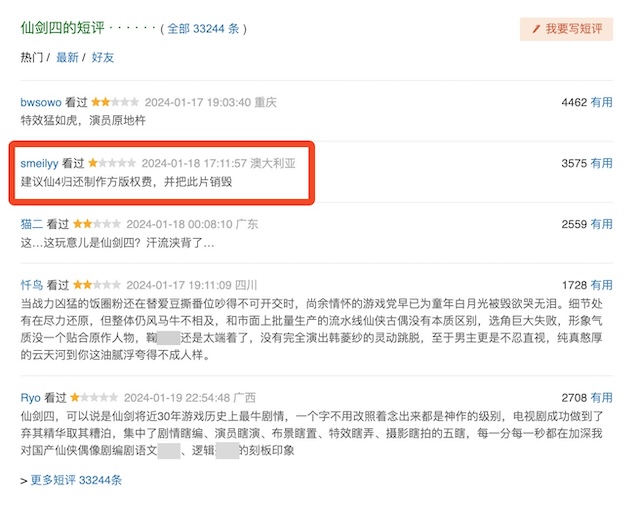Open user smeilyy's profile
Image resolution: width=640 pixels, height=505 pixels.
point(39,163)
